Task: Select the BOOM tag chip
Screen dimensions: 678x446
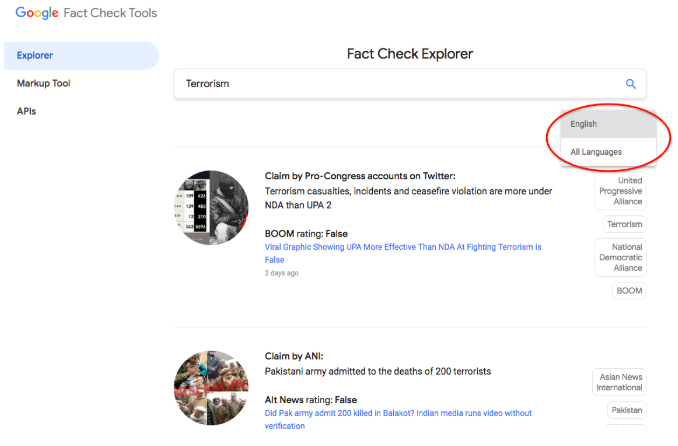Action: [x=629, y=291]
